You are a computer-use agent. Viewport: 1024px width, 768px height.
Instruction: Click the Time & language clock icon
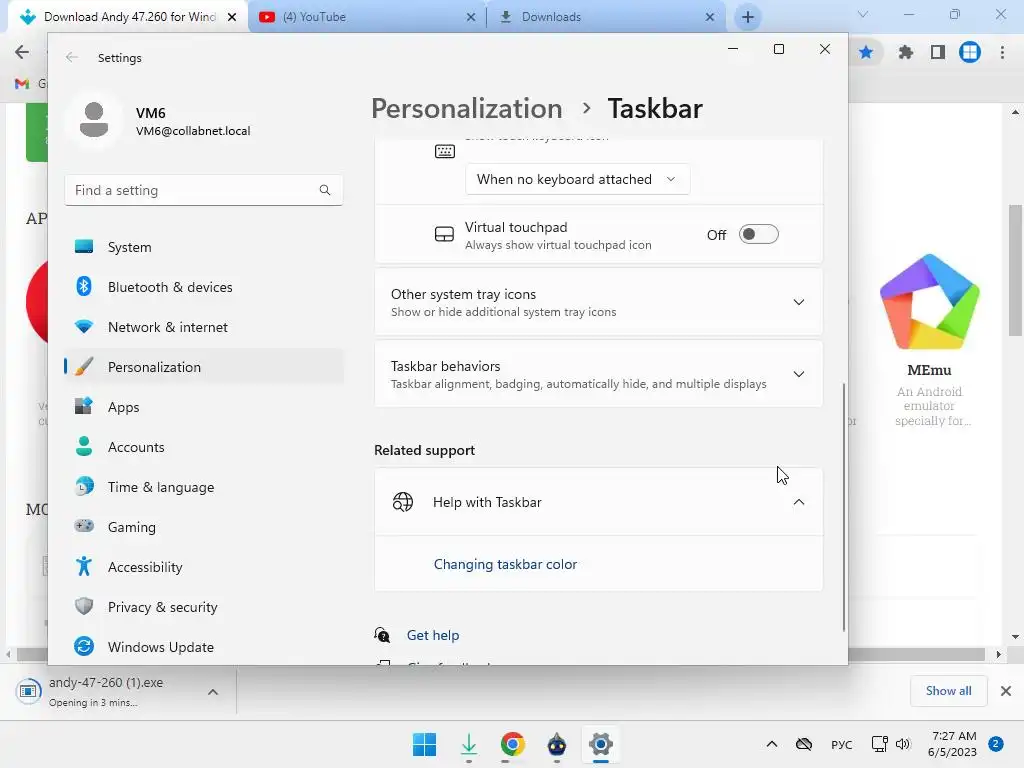point(84,486)
